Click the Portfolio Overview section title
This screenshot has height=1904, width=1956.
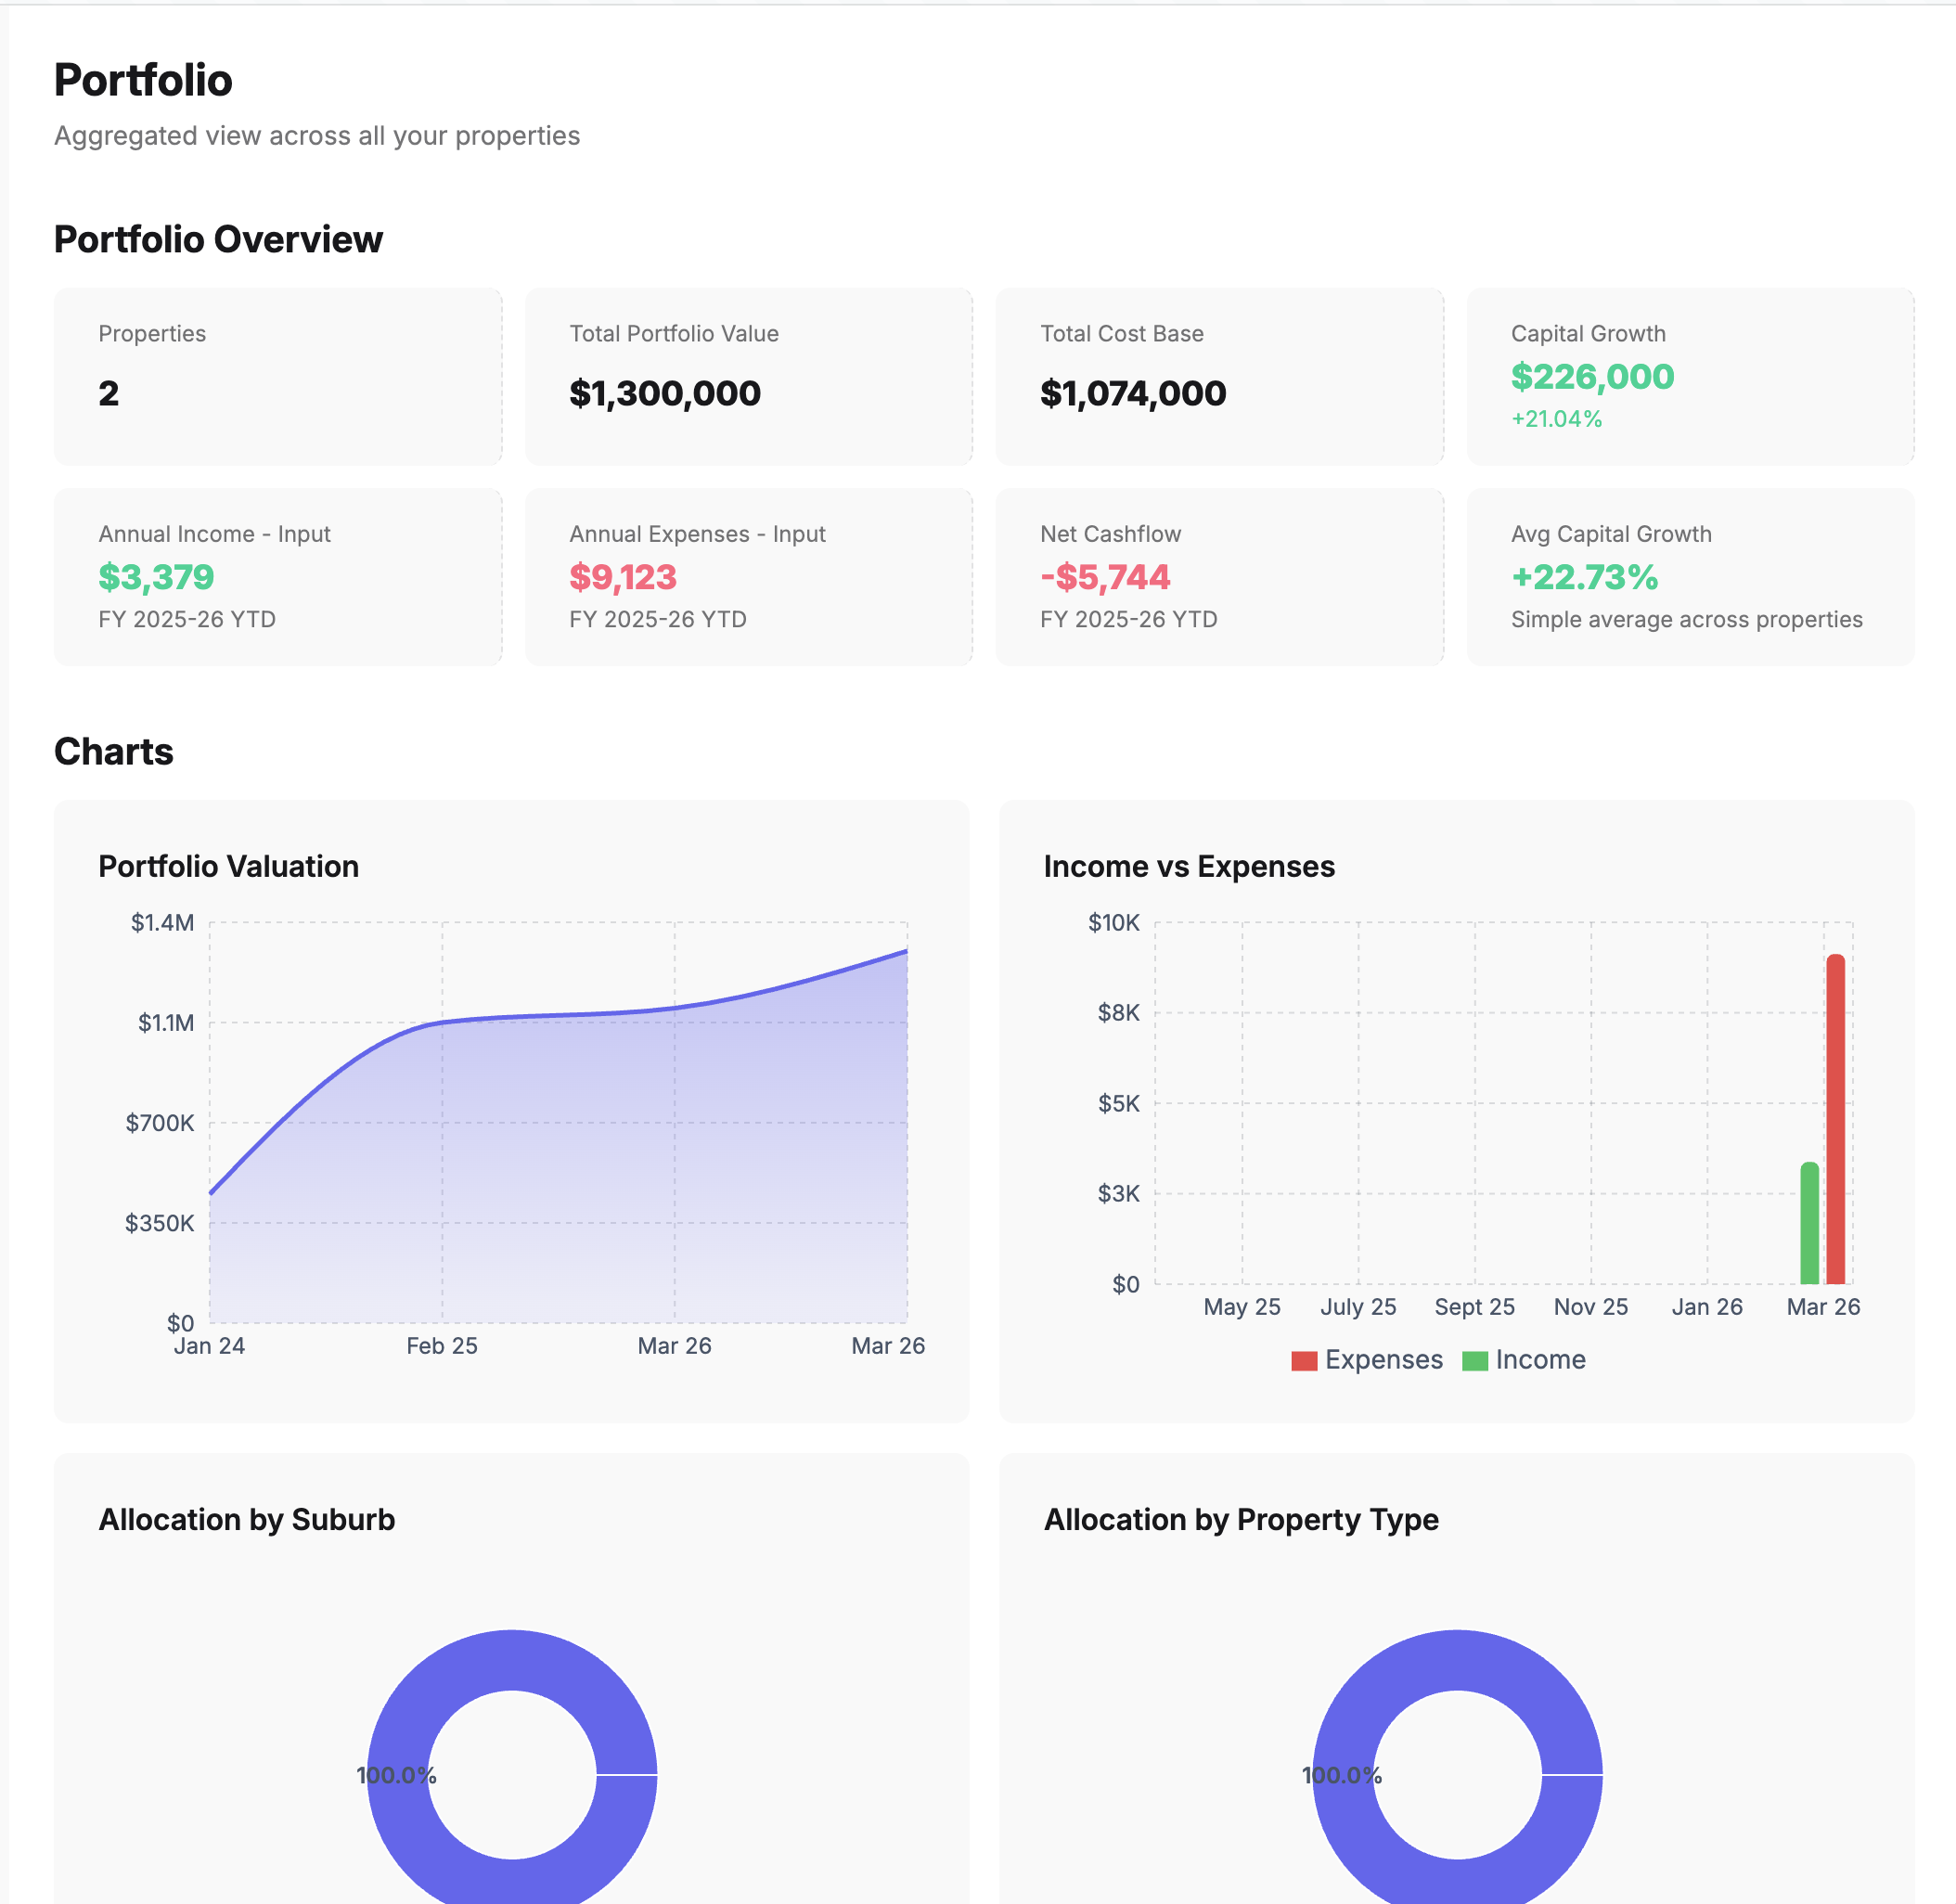click(218, 239)
